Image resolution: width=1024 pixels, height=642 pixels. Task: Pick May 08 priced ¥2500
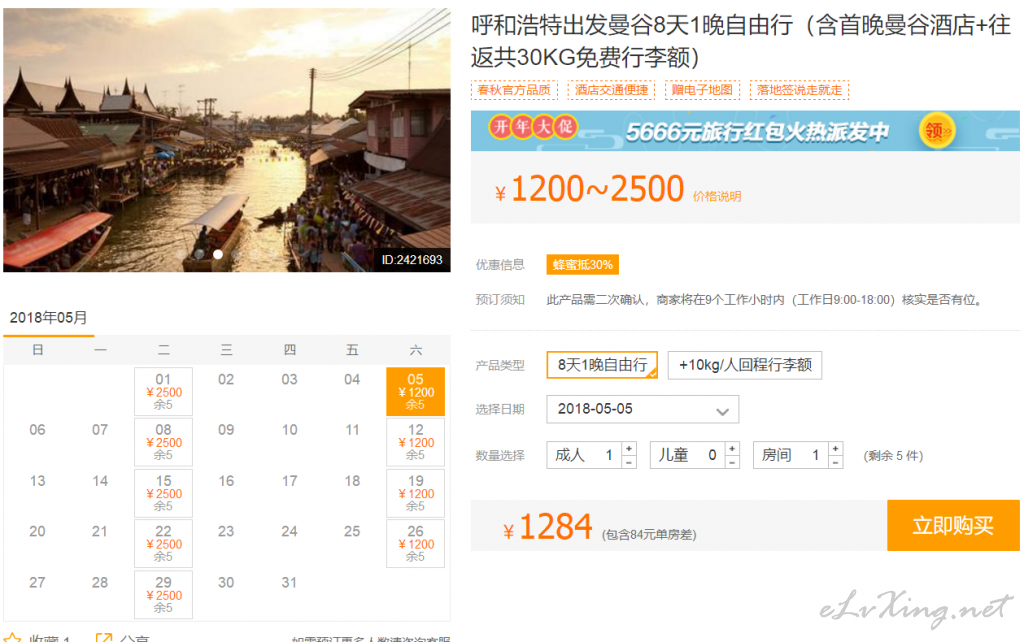163,442
